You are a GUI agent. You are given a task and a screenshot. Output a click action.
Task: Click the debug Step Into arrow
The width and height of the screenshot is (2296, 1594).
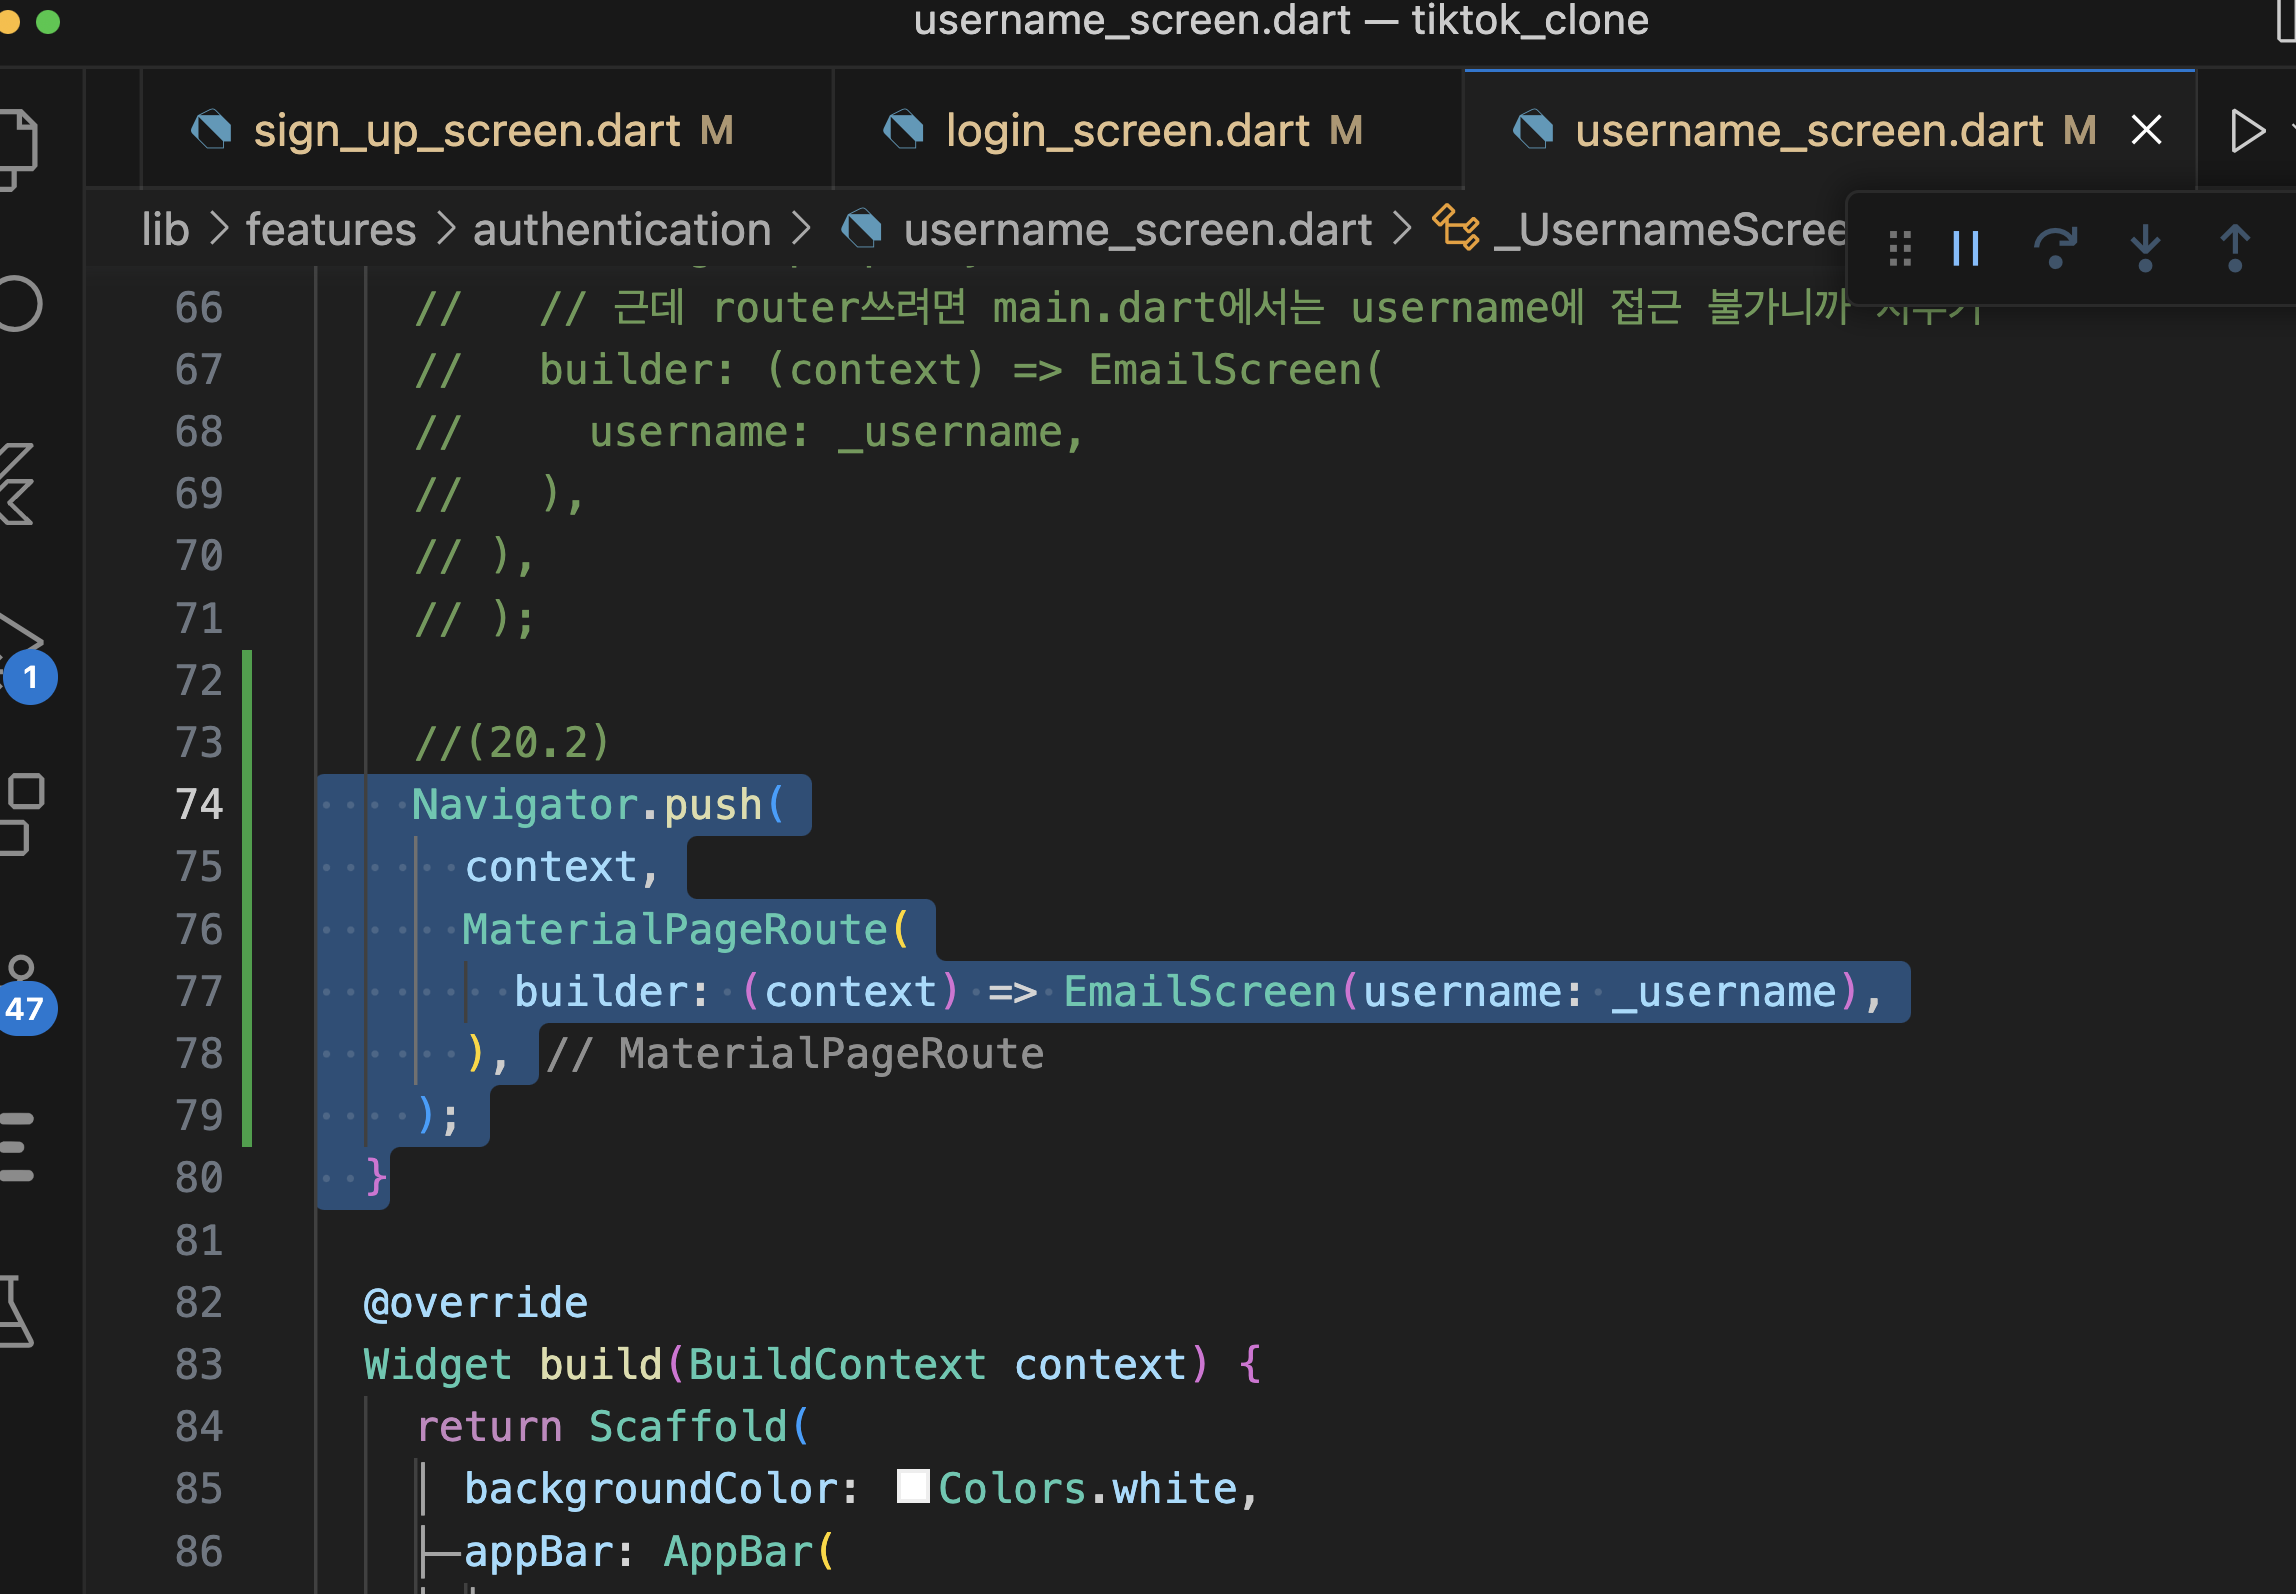point(2144,248)
